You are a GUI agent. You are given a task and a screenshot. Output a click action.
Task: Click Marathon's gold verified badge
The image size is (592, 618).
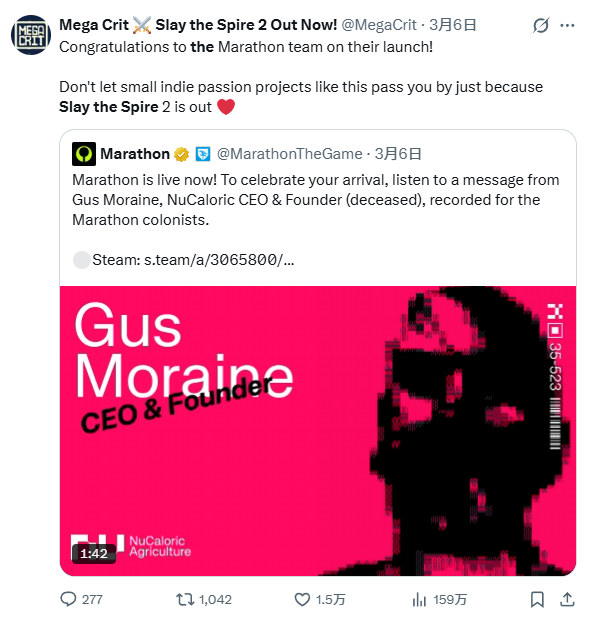182,154
